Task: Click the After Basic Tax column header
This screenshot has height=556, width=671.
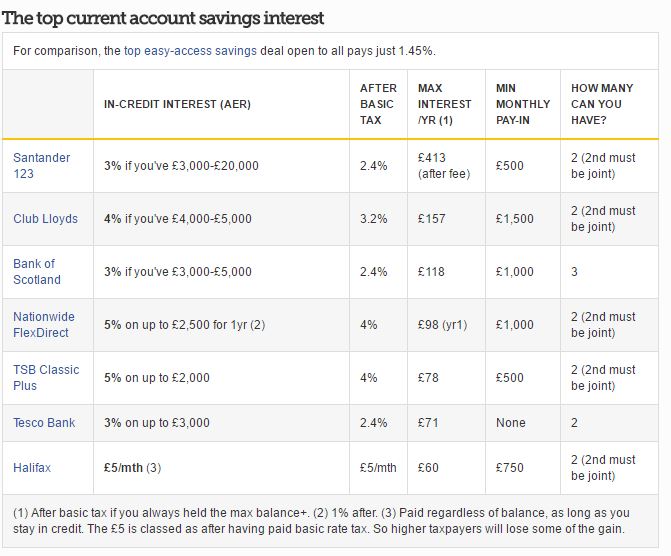Action: [x=378, y=104]
